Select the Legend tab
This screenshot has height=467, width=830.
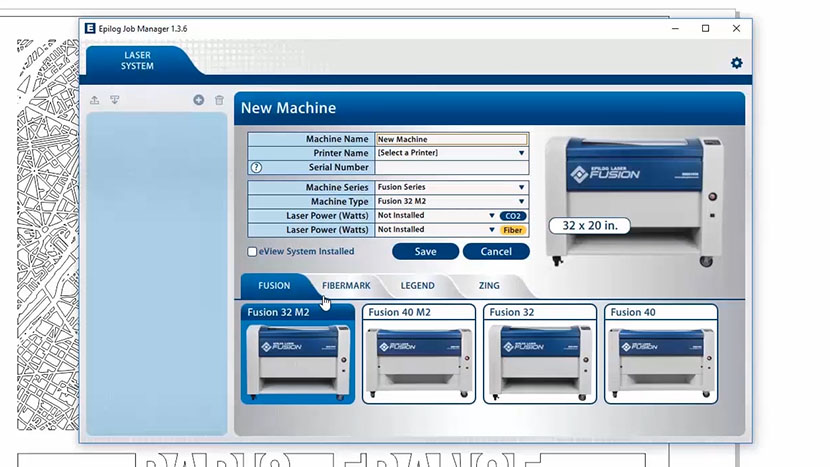[x=418, y=286]
